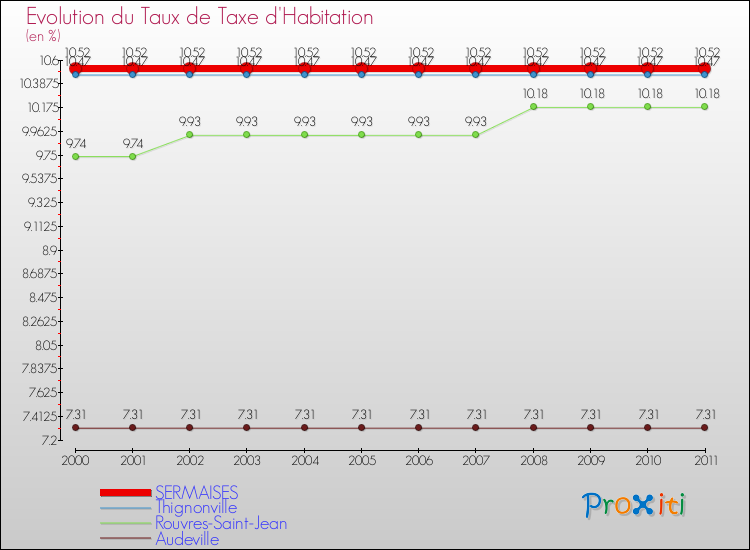Click the SERMAISES legend label
750x550 pixels.
click(x=197, y=492)
